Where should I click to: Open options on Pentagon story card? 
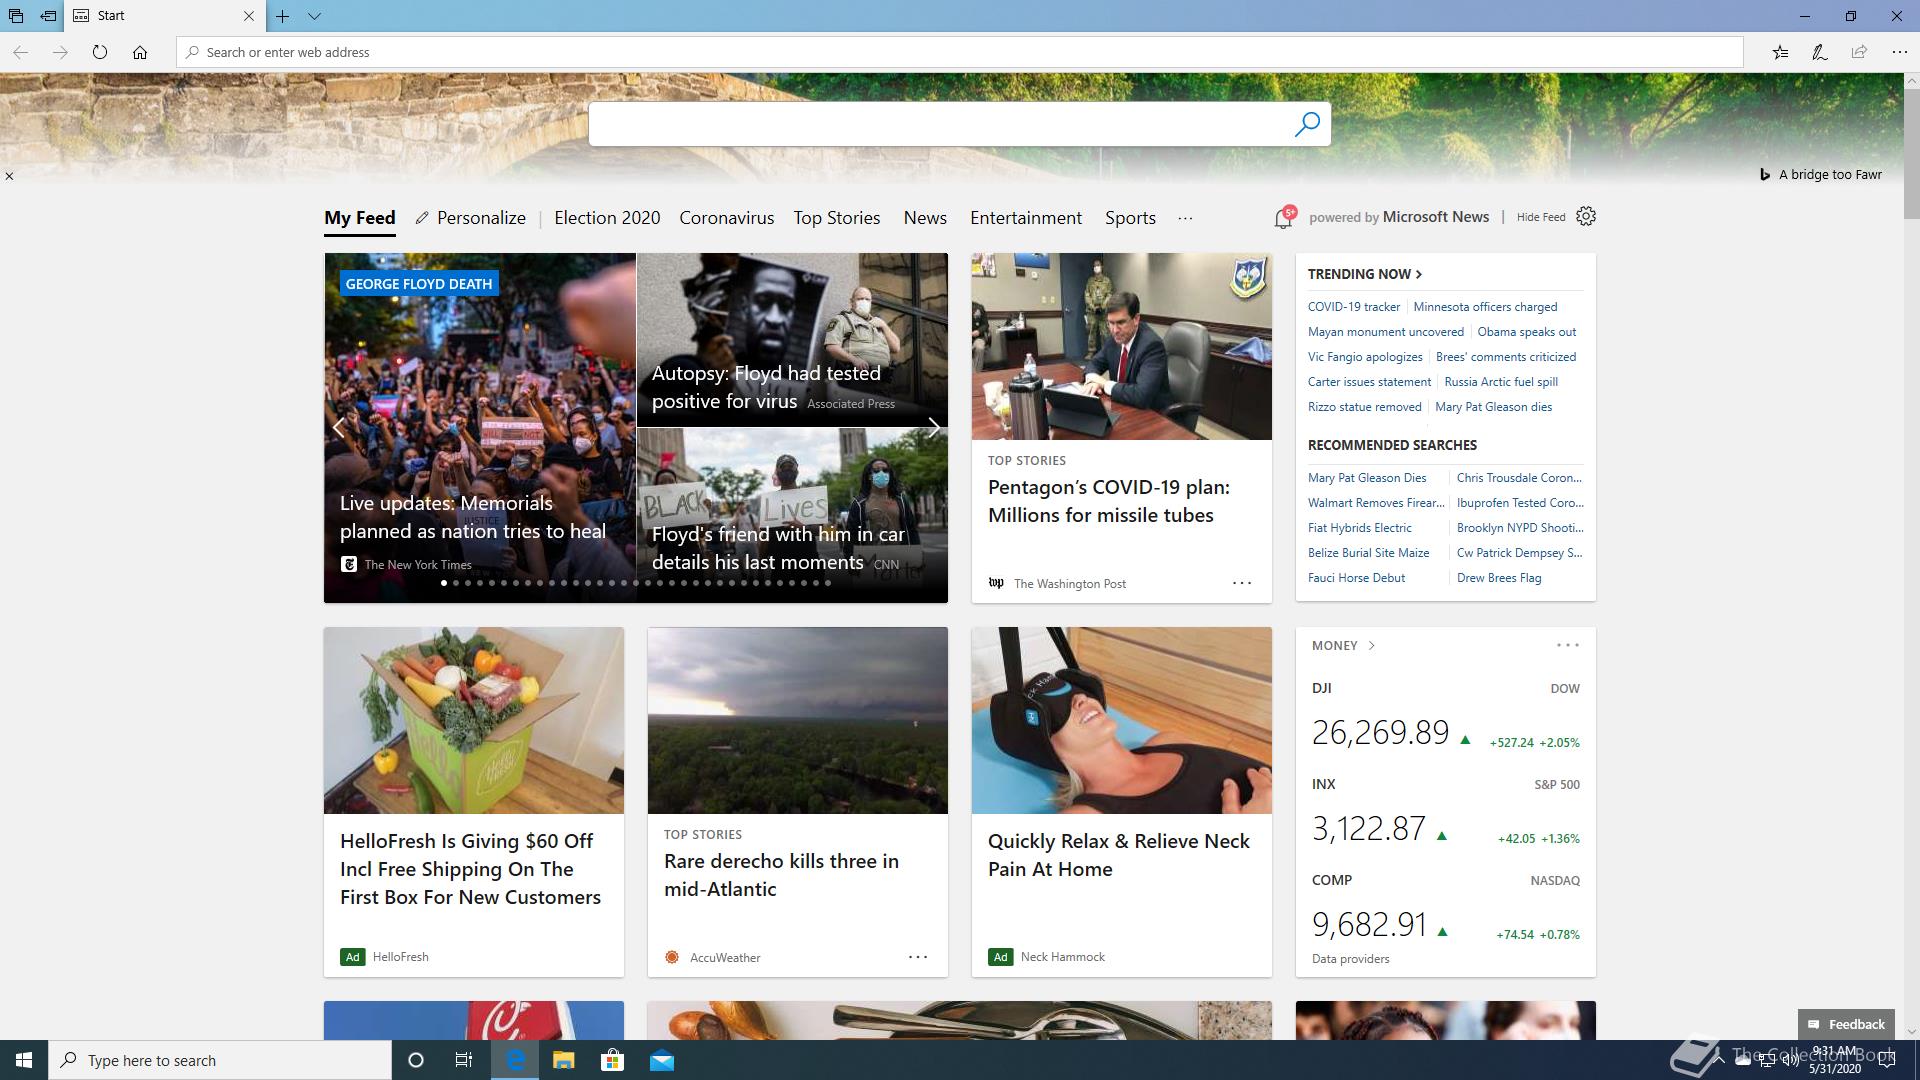tap(1242, 583)
